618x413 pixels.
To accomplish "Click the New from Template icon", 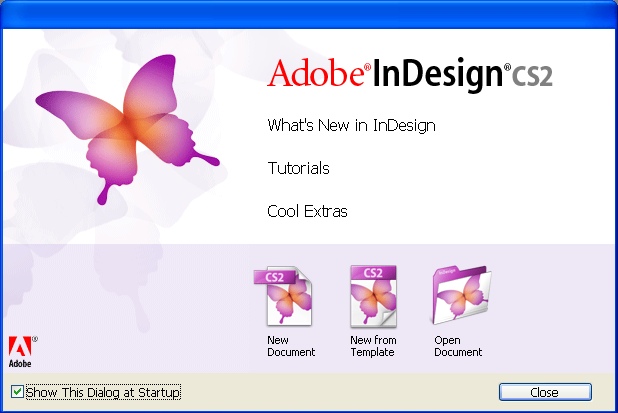I will [373, 296].
